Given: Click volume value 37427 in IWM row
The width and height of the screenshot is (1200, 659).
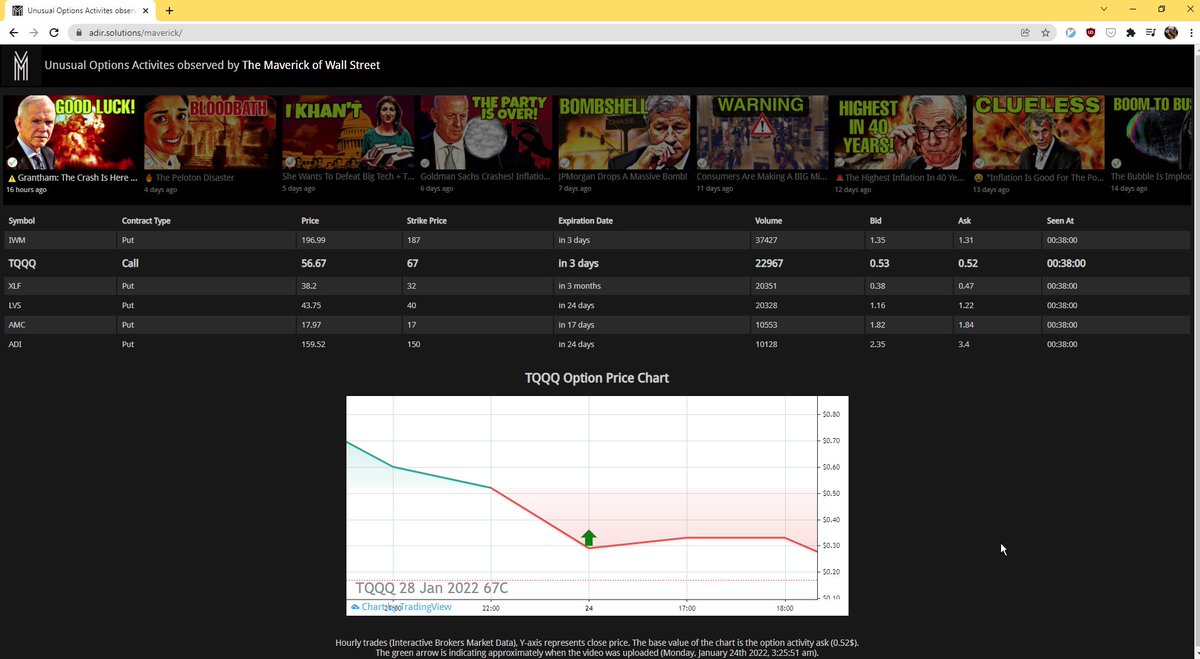Looking at the screenshot, I should tap(767, 240).
